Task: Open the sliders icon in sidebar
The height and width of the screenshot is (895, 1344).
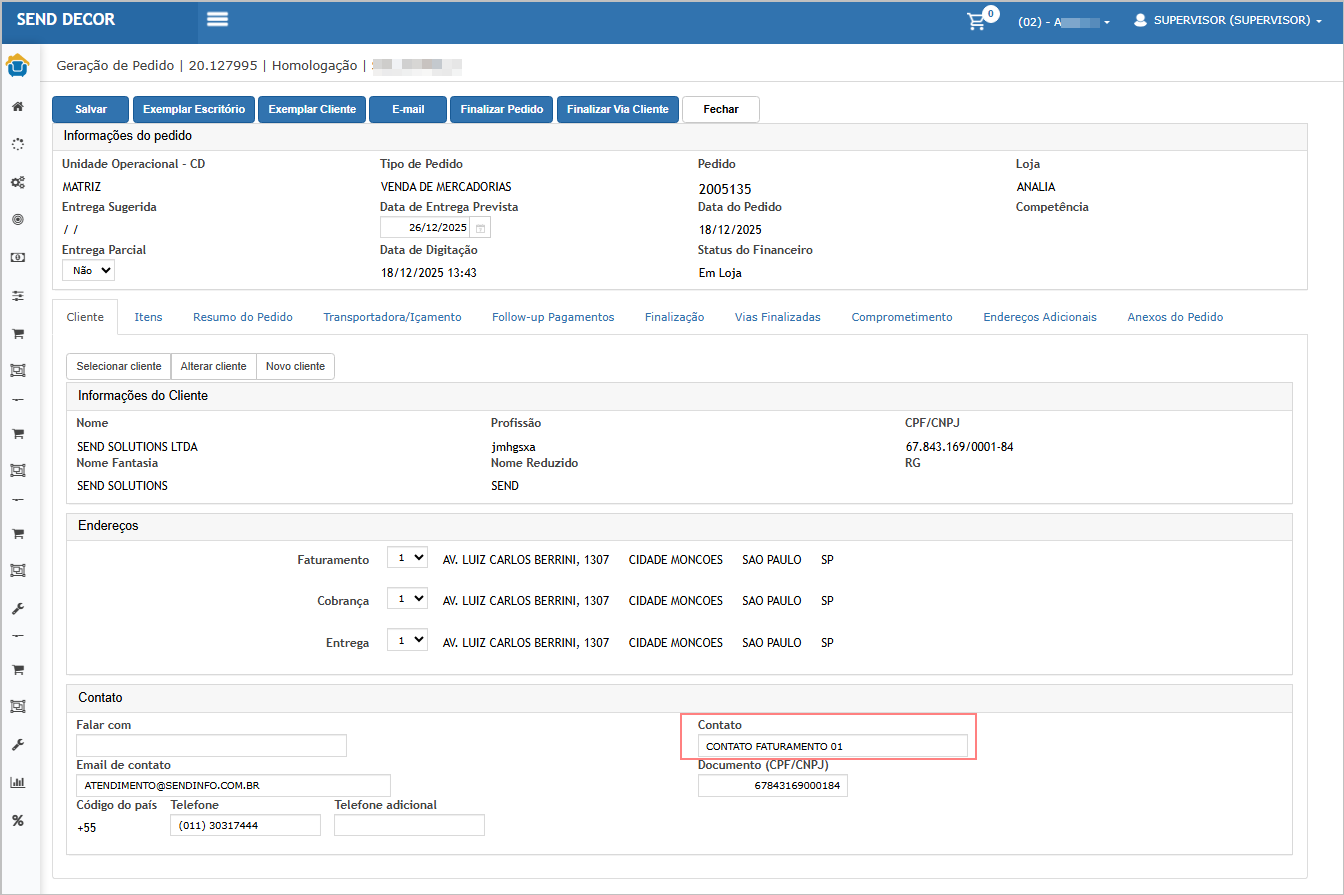Action: (17, 296)
